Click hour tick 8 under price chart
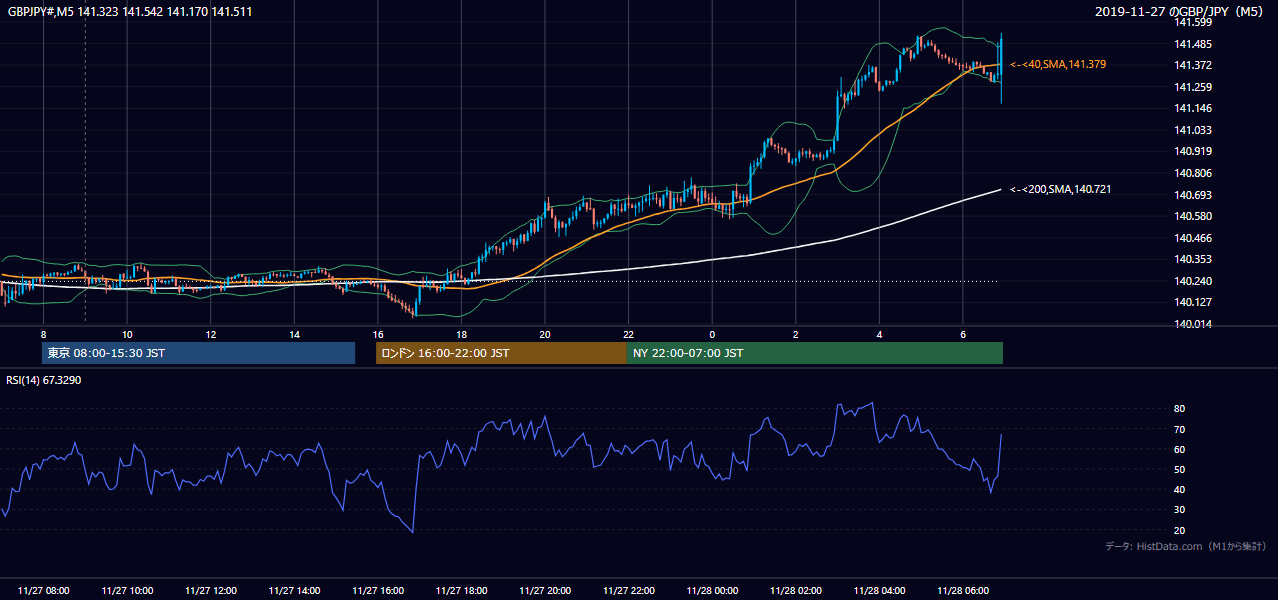 tap(43, 334)
